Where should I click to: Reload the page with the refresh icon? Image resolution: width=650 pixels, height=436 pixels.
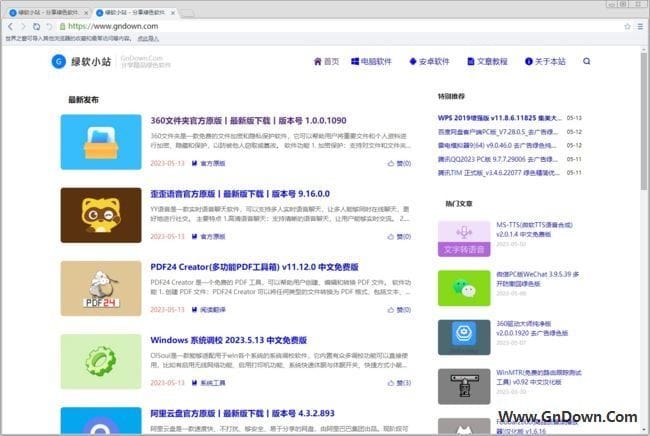tap(36, 26)
